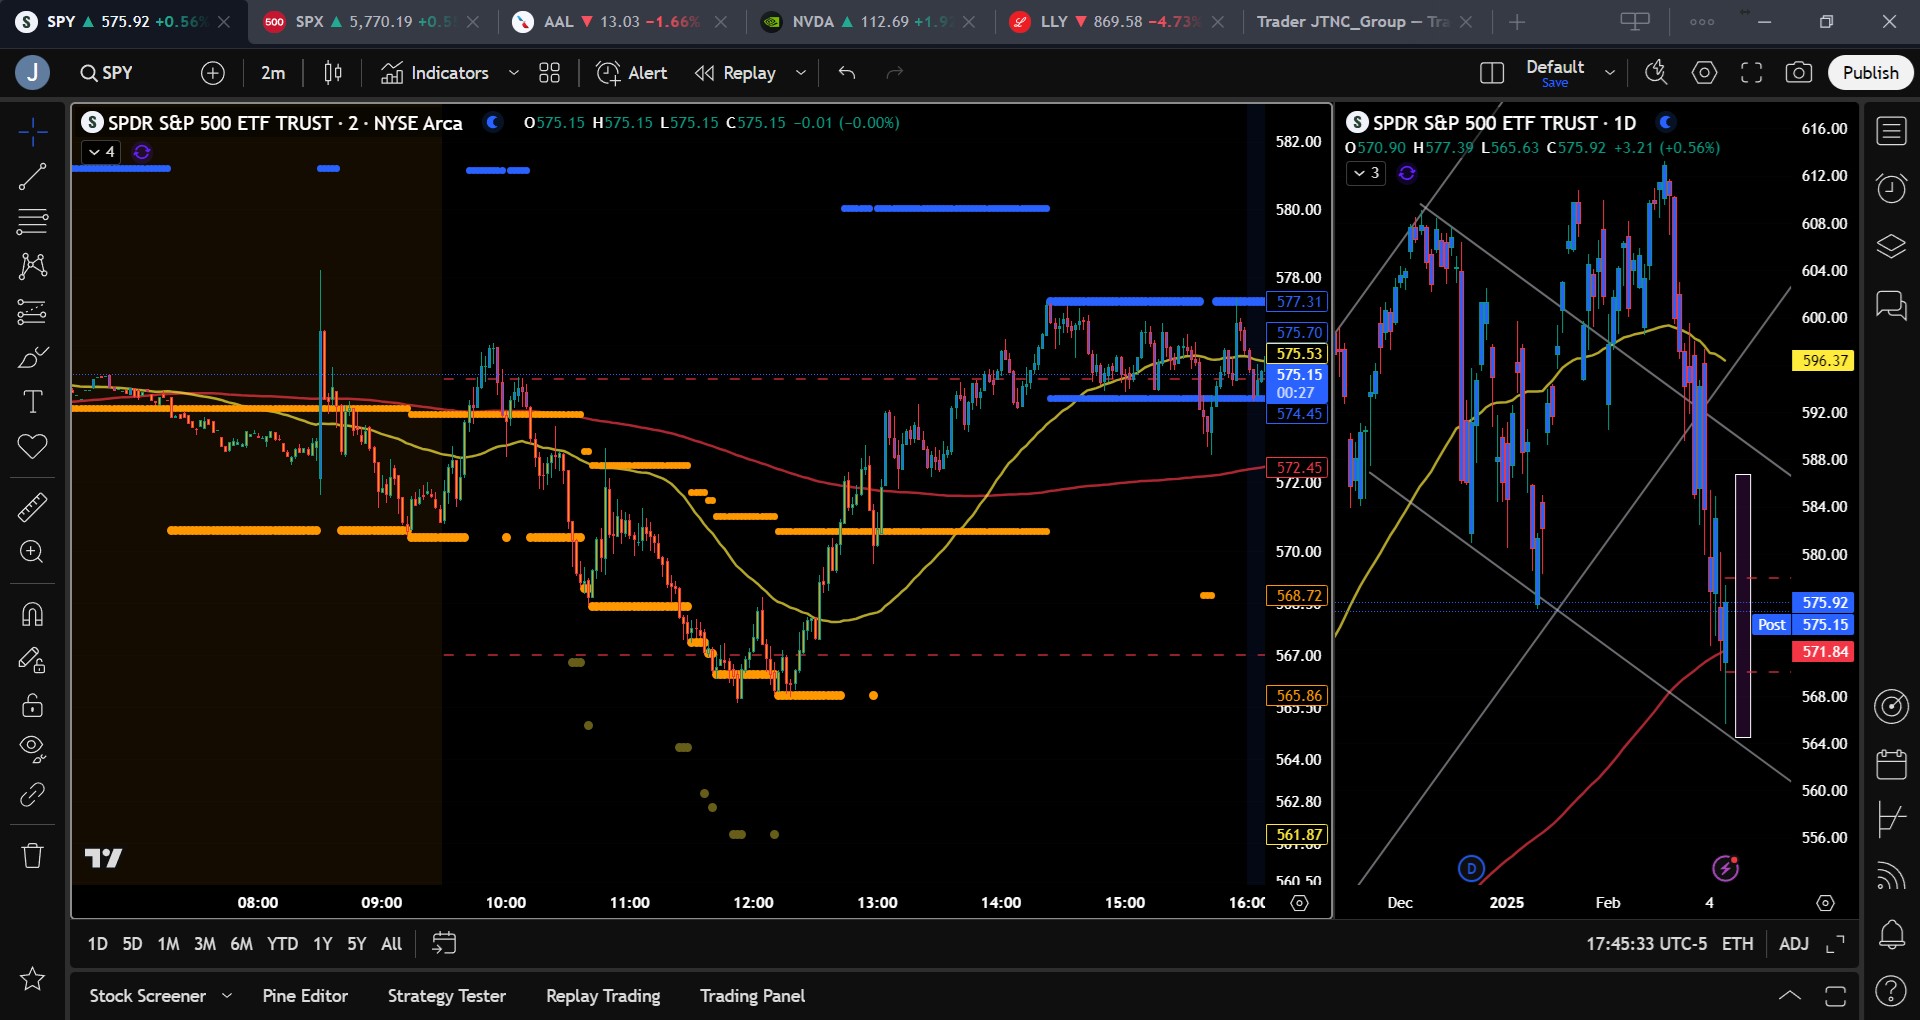Open the Fibonacci retracement tool group
The width and height of the screenshot is (1920, 1020).
pyautogui.click(x=32, y=221)
